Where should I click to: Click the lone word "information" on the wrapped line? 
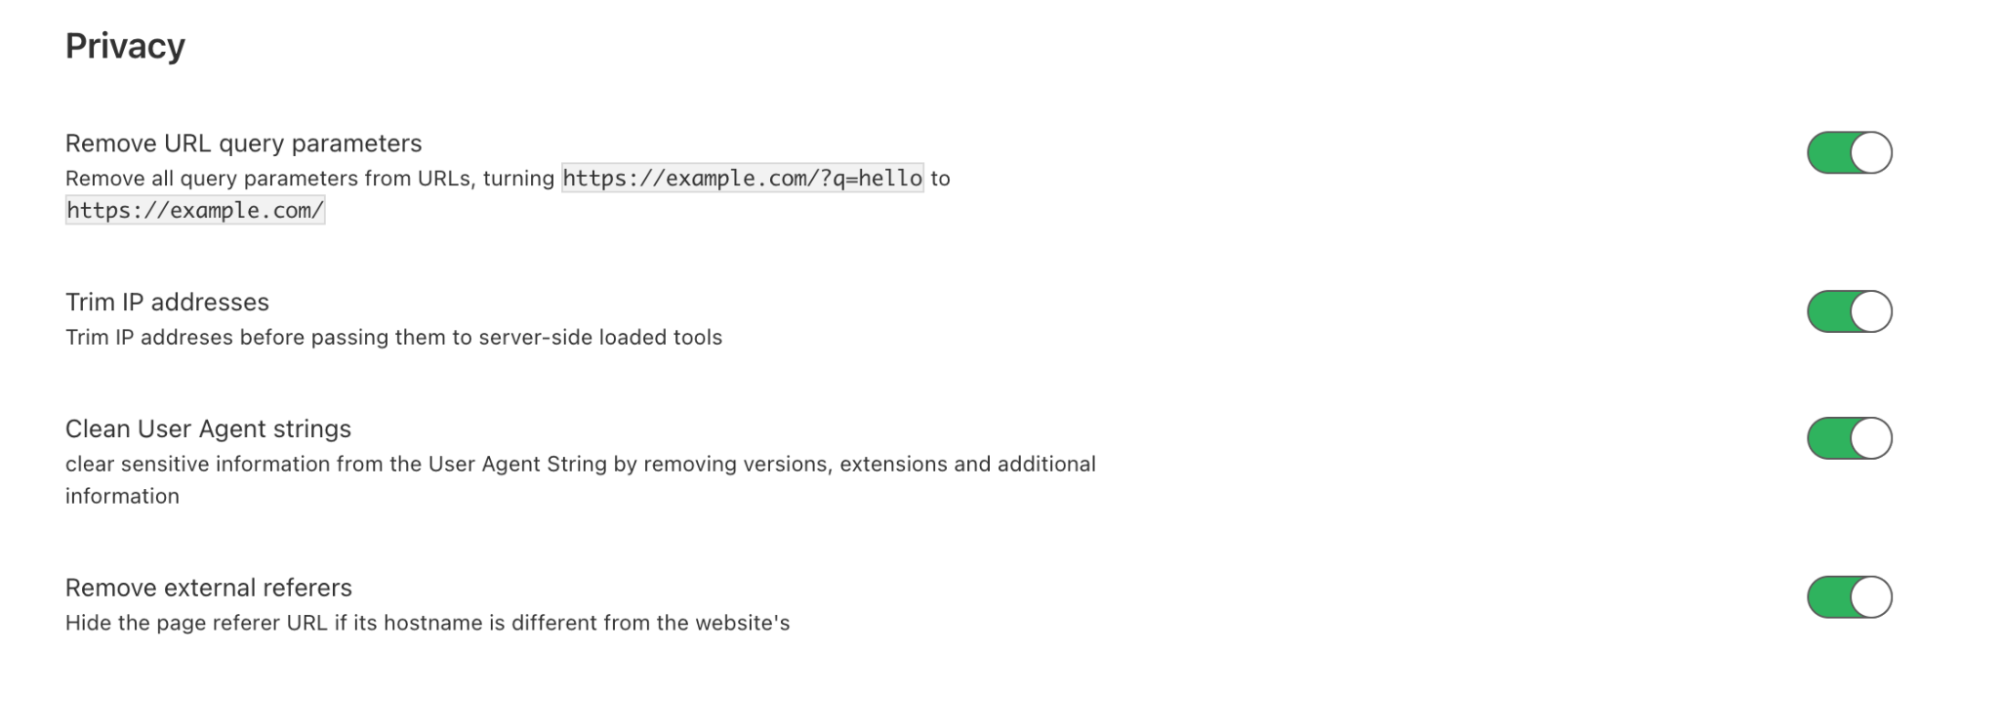tap(122, 497)
